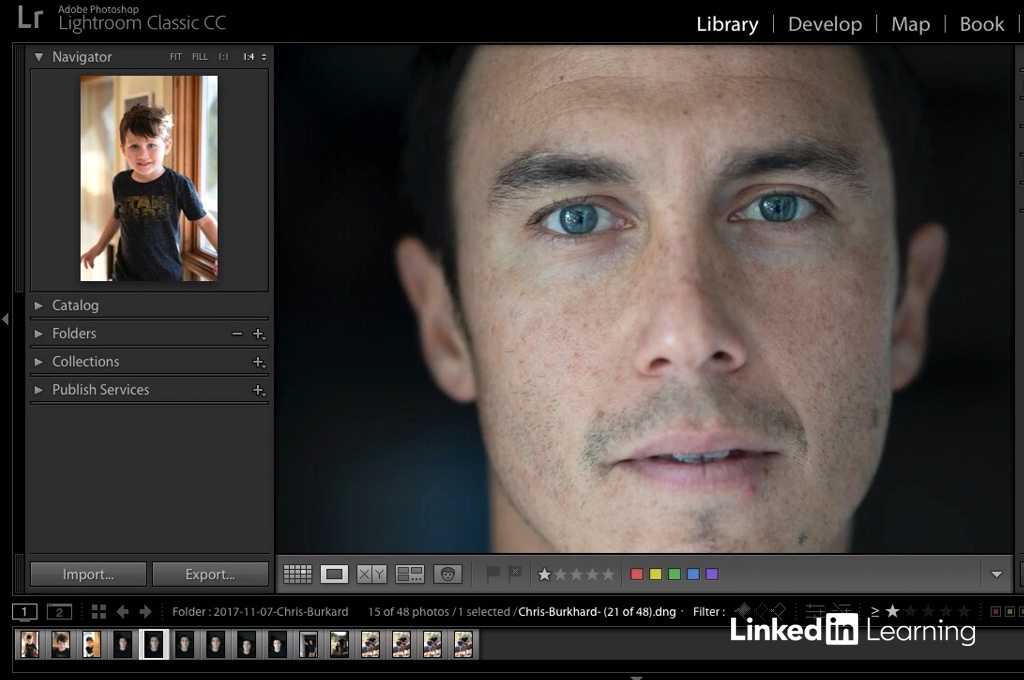Go back using left arrow in filmstrip bar
The height and width of the screenshot is (680, 1024).
[123, 611]
